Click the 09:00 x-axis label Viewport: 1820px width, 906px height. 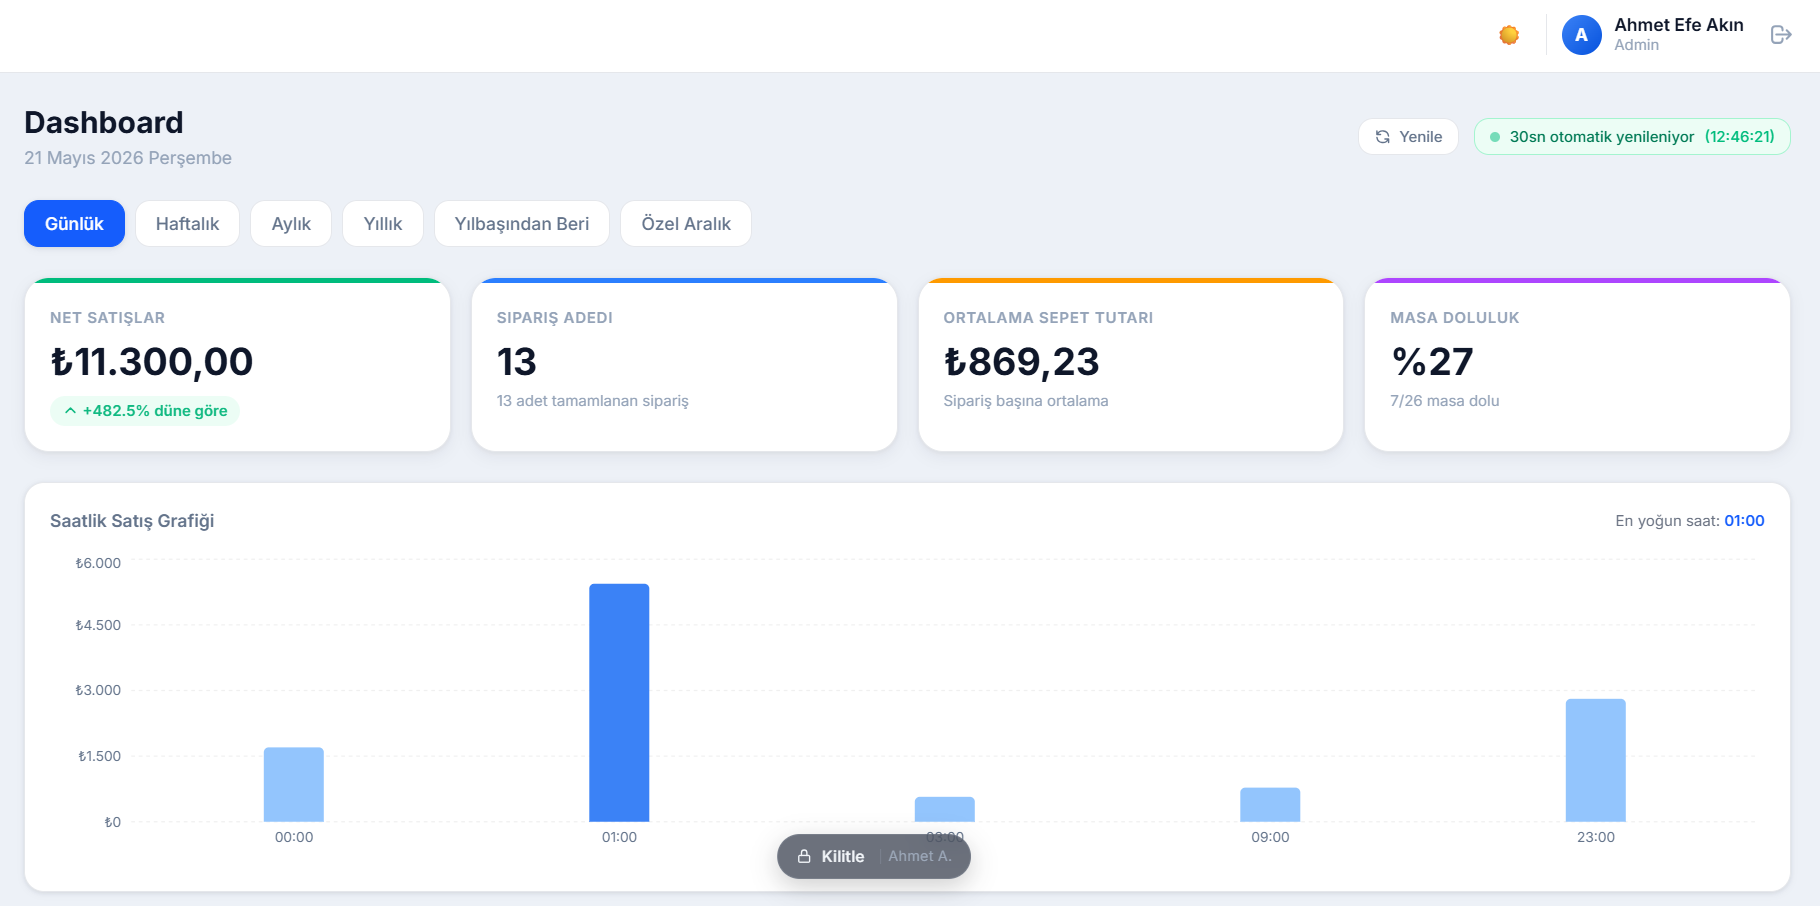(1270, 837)
